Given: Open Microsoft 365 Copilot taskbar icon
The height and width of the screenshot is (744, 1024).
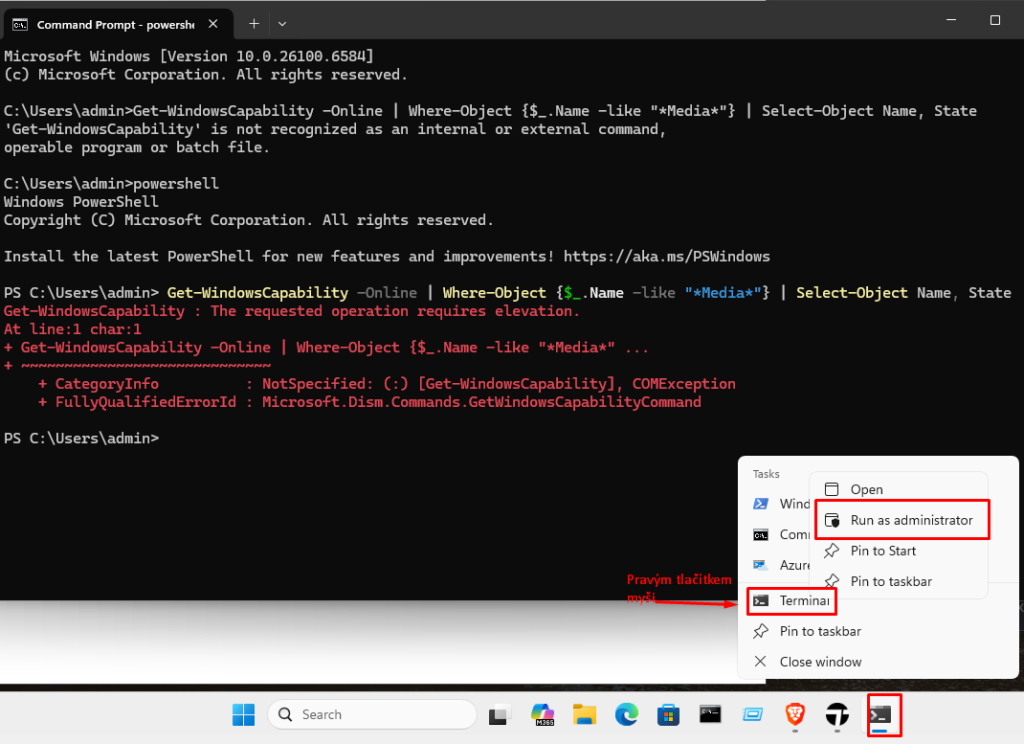Looking at the screenshot, I should 543,715.
